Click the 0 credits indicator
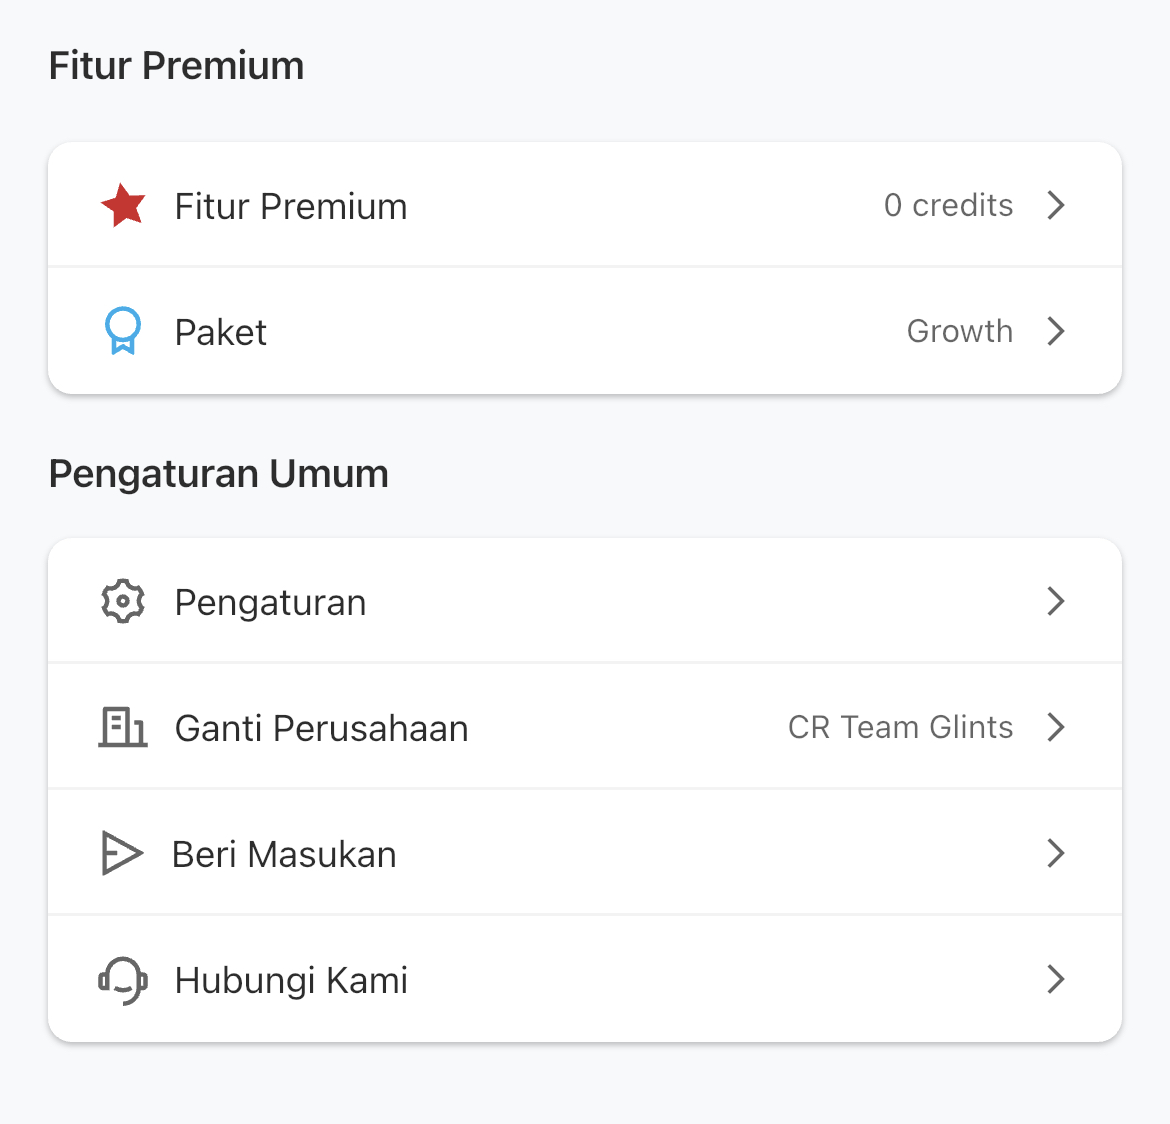 (x=948, y=205)
